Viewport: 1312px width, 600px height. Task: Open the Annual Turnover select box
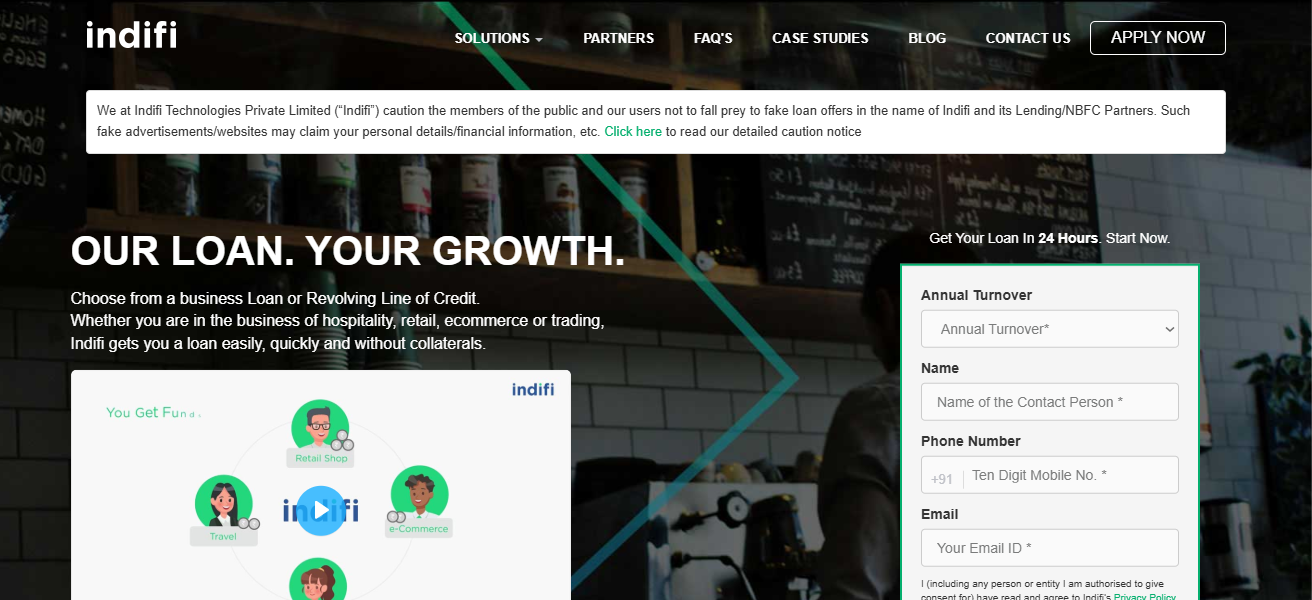(1050, 329)
